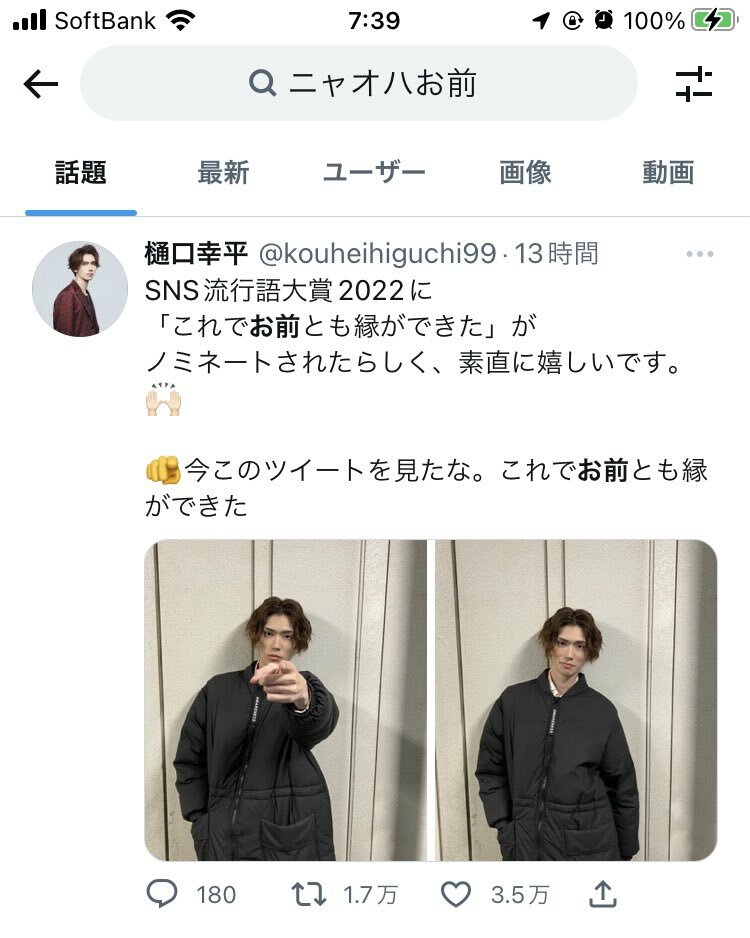Open the 動画 tab
This screenshot has width=750, height=938.
click(x=668, y=173)
